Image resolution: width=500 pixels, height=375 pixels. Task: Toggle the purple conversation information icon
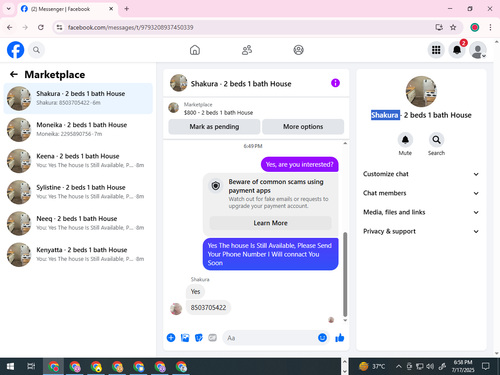point(335,83)
